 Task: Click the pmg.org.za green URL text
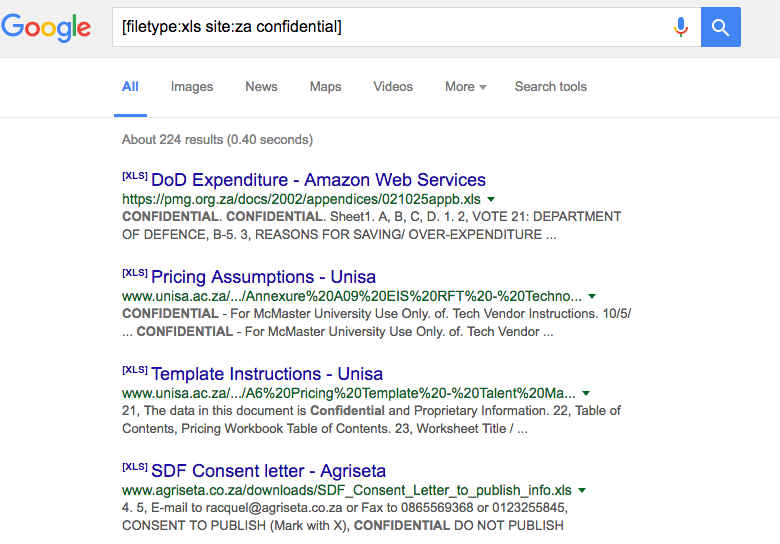coord(301,199)
